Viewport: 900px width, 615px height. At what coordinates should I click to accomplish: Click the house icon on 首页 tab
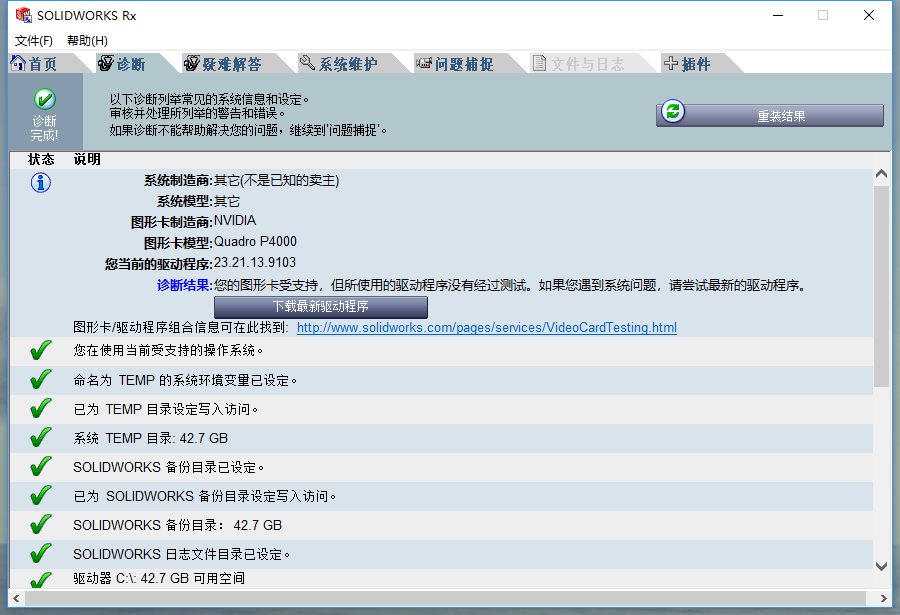(18, 63)
